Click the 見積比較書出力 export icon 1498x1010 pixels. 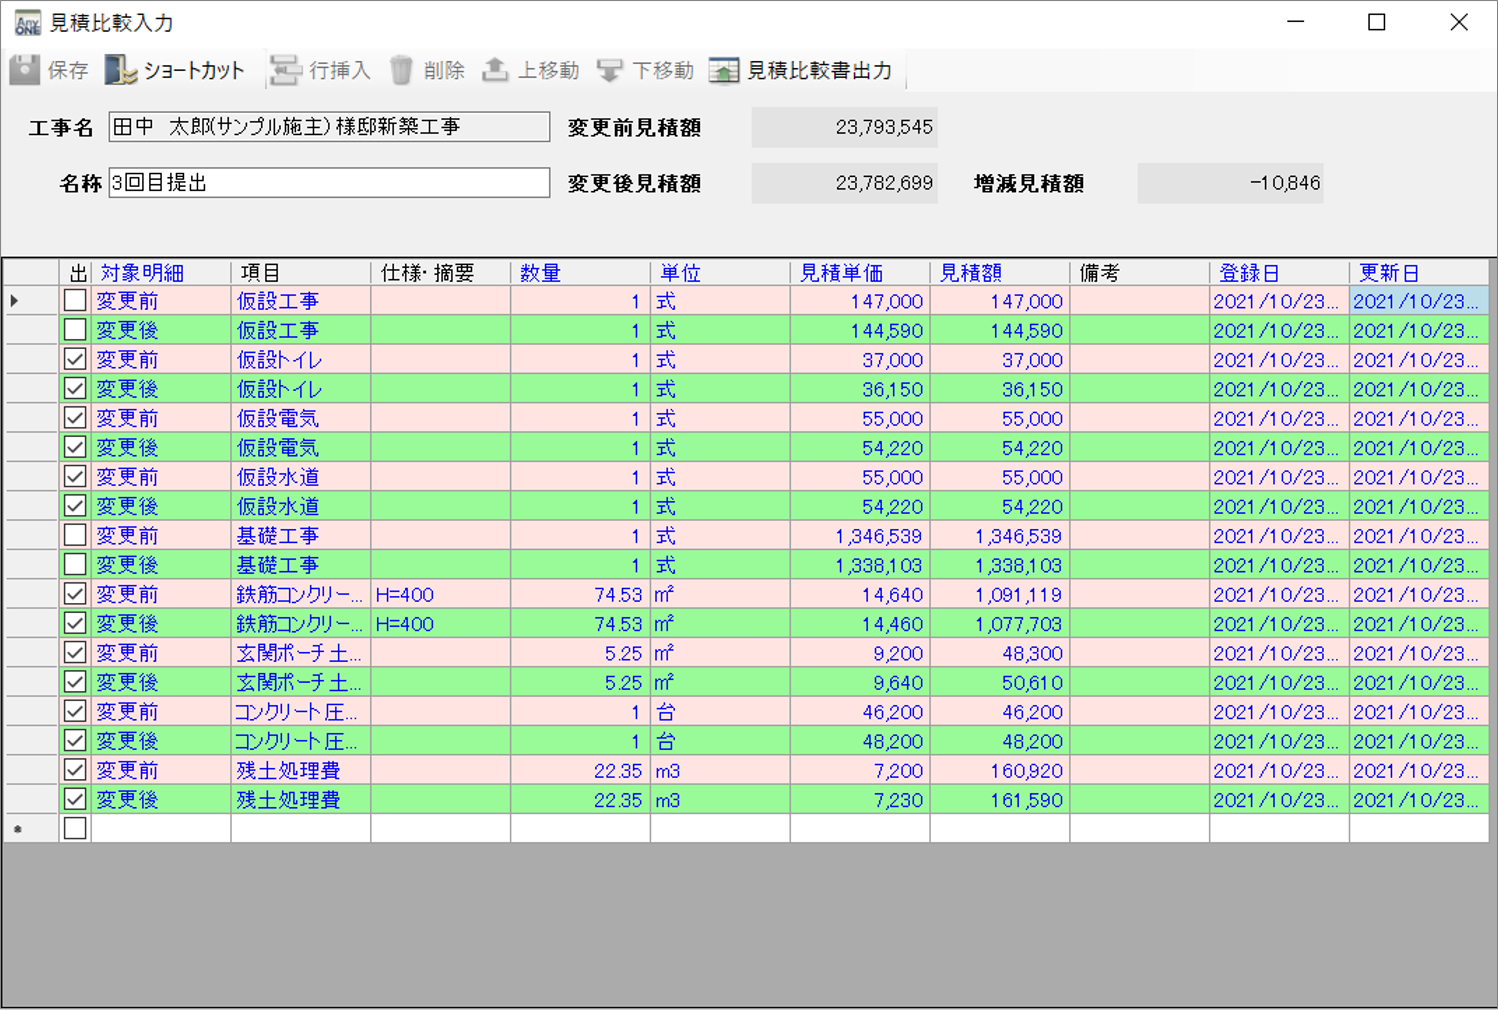coord(724,70)
